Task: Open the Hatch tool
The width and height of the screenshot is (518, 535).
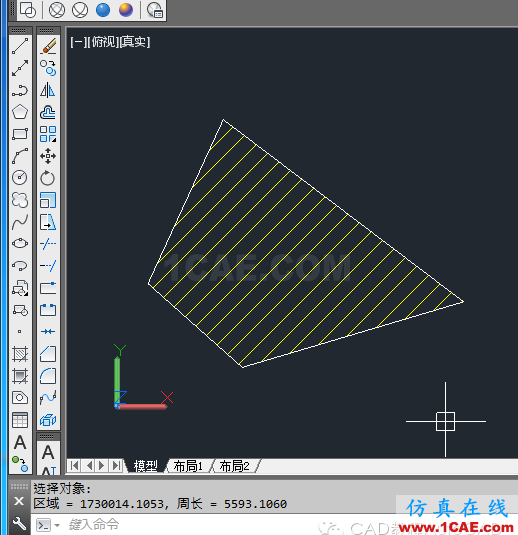Action: pos(20,353)
